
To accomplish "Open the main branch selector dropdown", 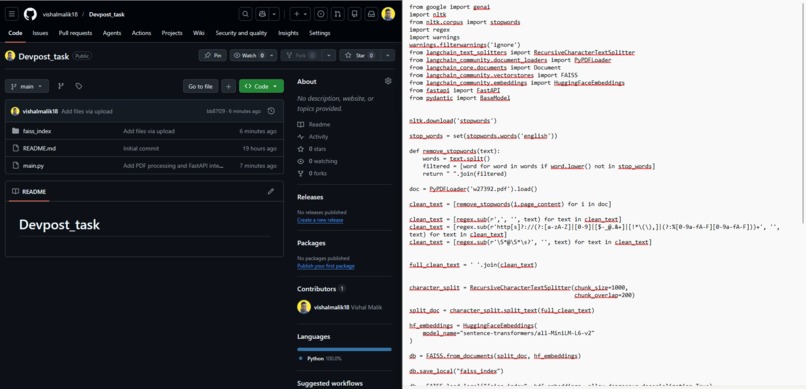I will [x=27, y=86].
